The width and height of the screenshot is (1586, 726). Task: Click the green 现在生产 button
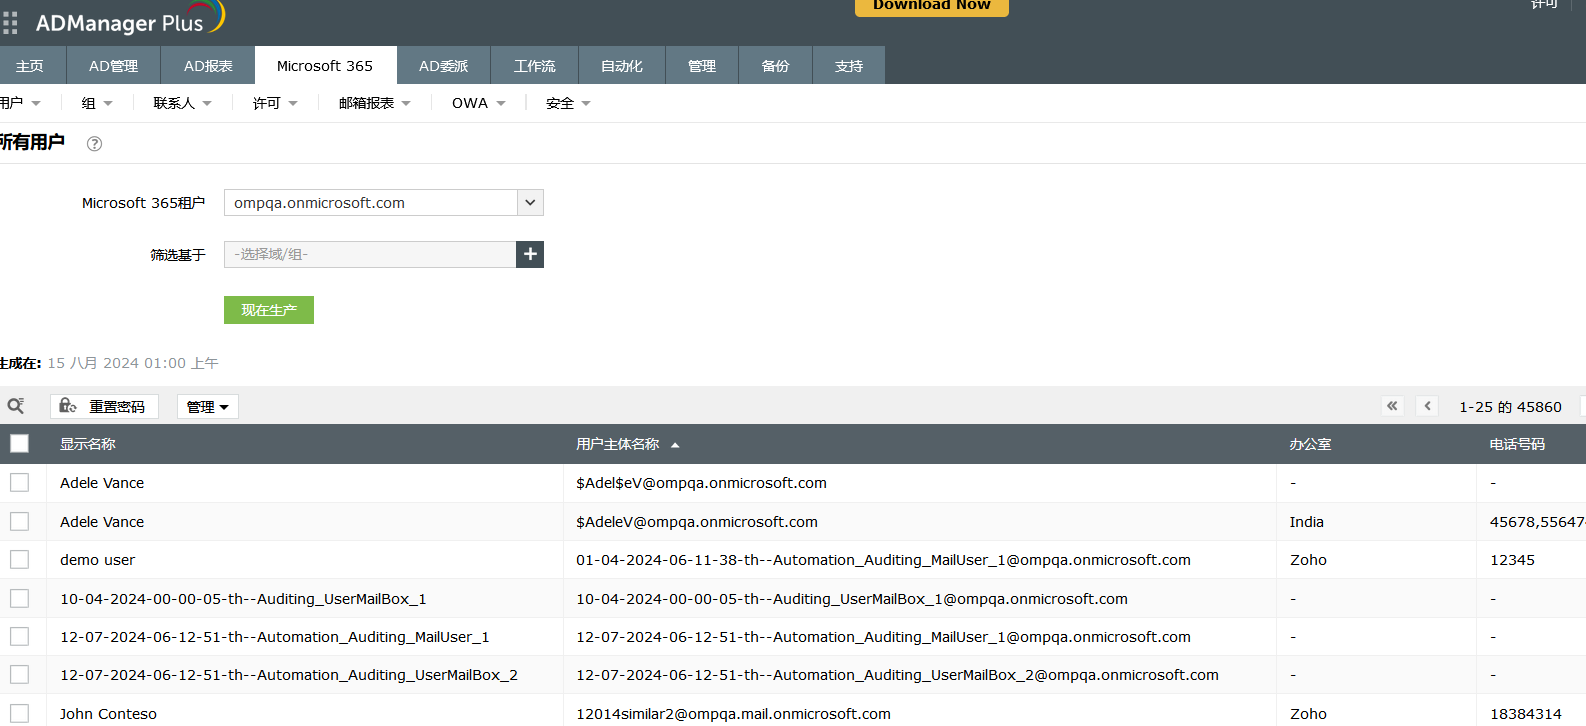point(269,310)
